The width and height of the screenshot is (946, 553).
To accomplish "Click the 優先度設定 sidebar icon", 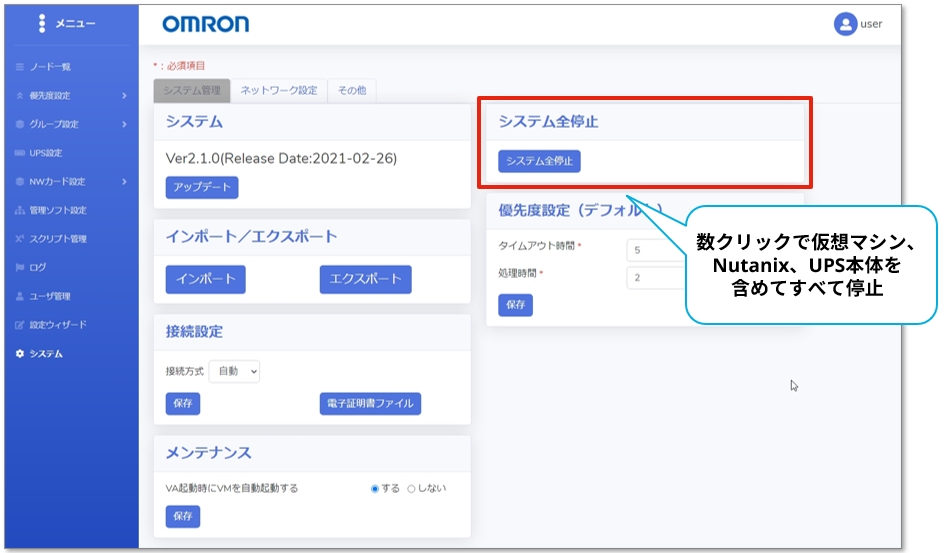I will point(20,95).
